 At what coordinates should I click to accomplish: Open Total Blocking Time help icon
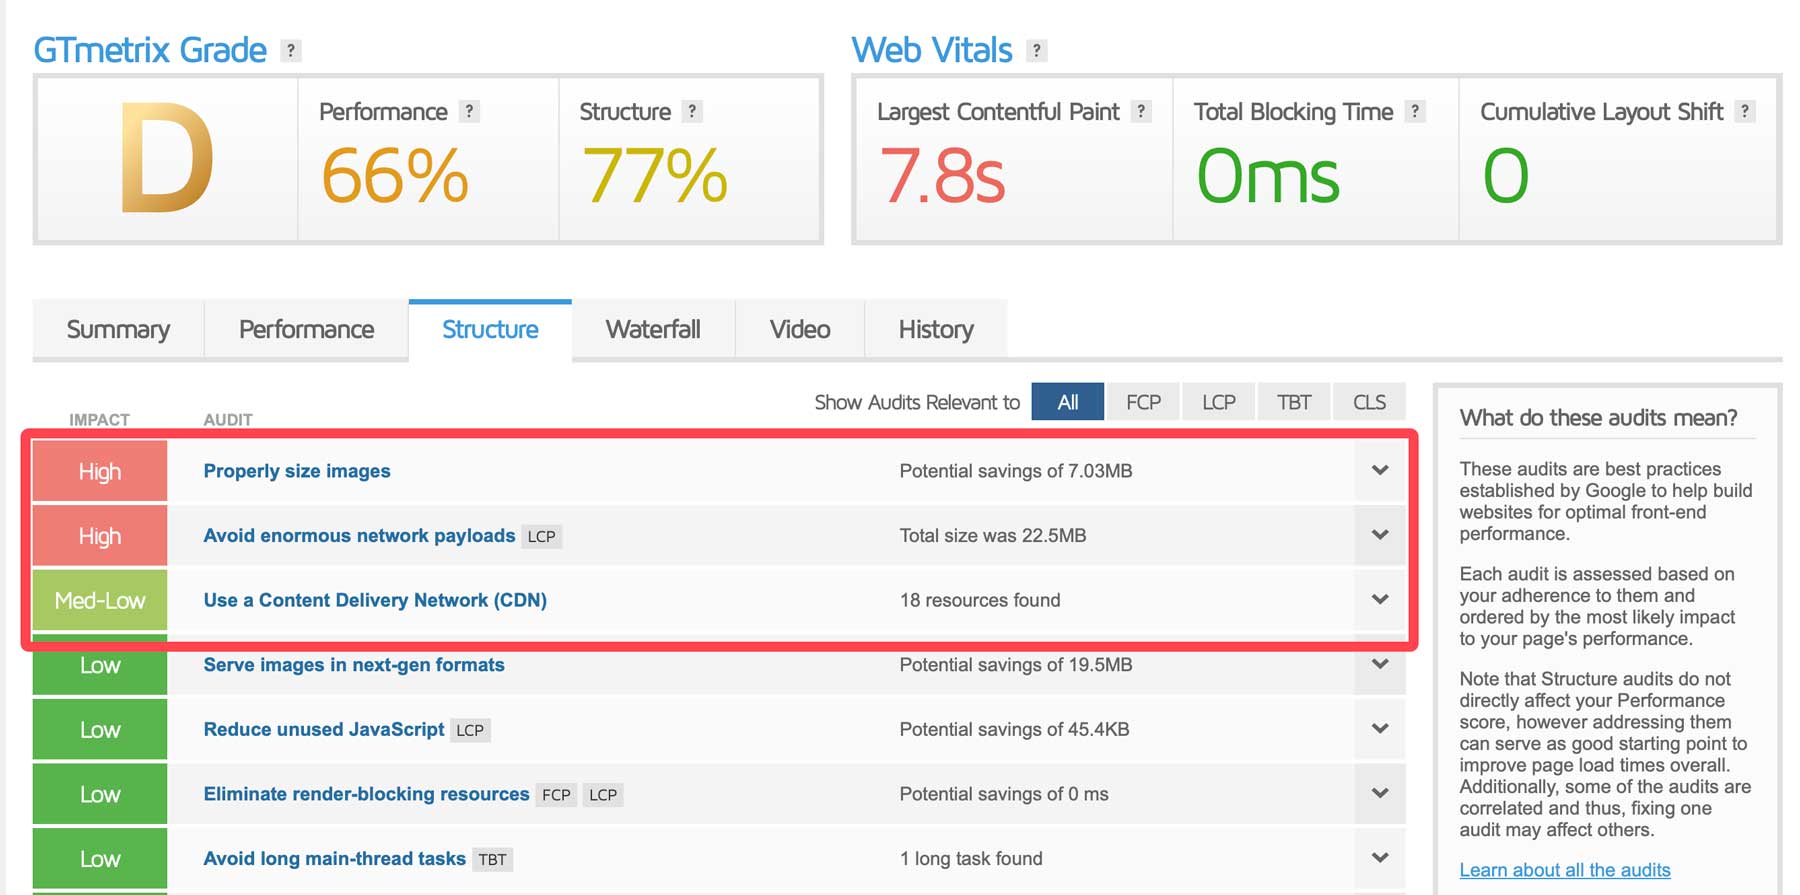coord(1414,111)
